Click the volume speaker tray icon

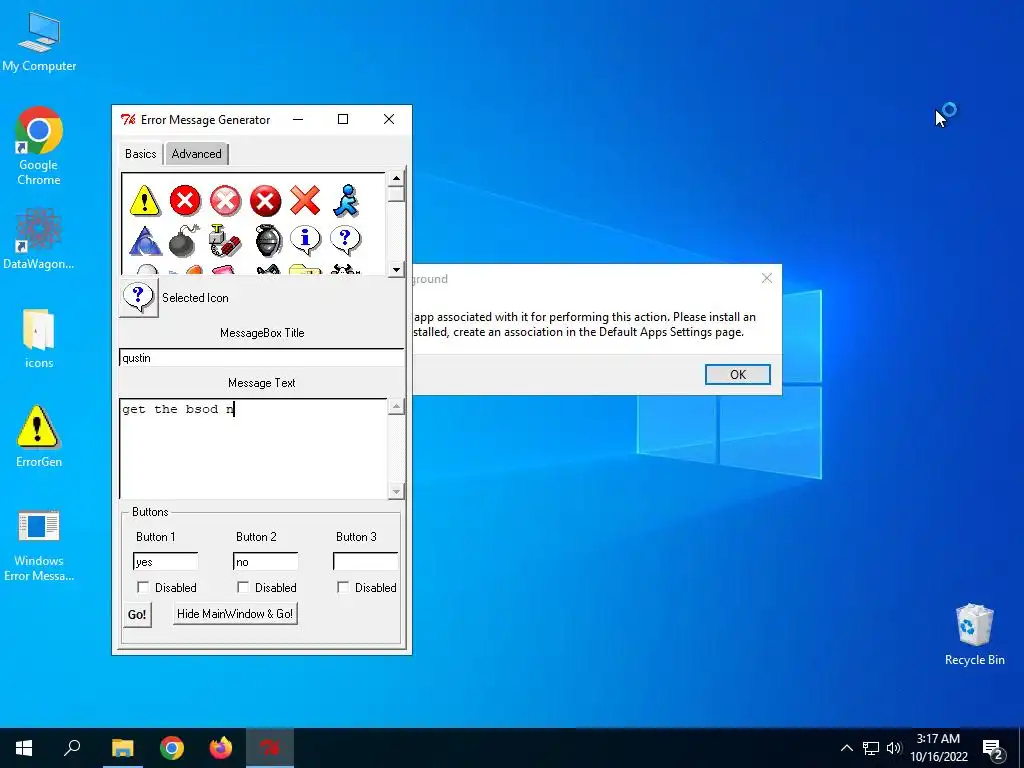893,748
